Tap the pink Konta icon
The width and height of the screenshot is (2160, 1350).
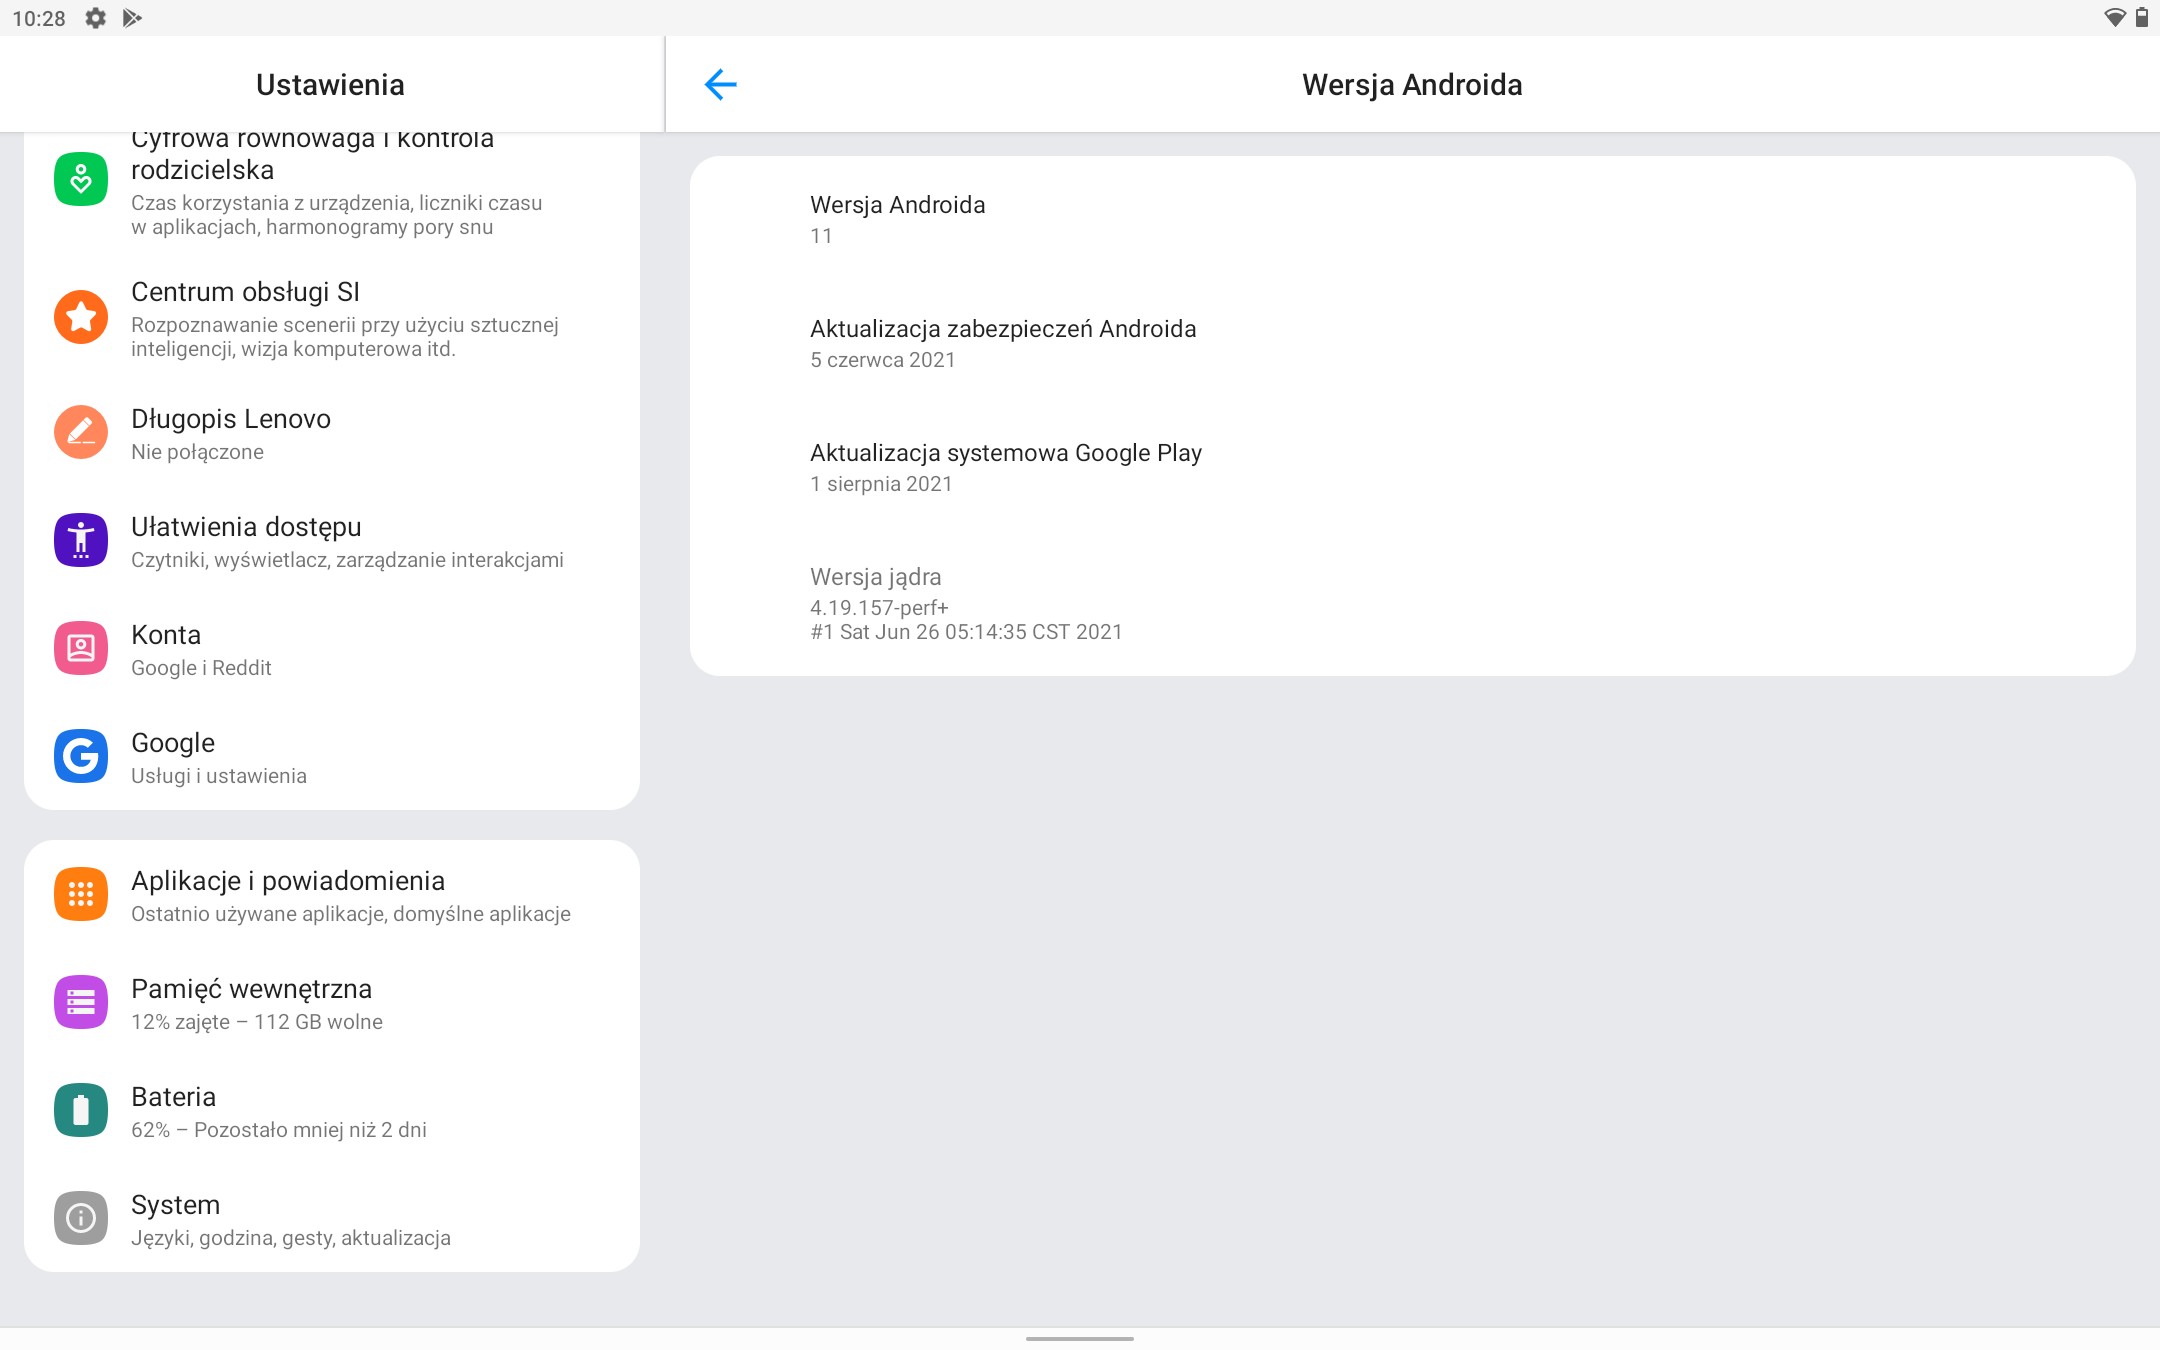[81, 648]
